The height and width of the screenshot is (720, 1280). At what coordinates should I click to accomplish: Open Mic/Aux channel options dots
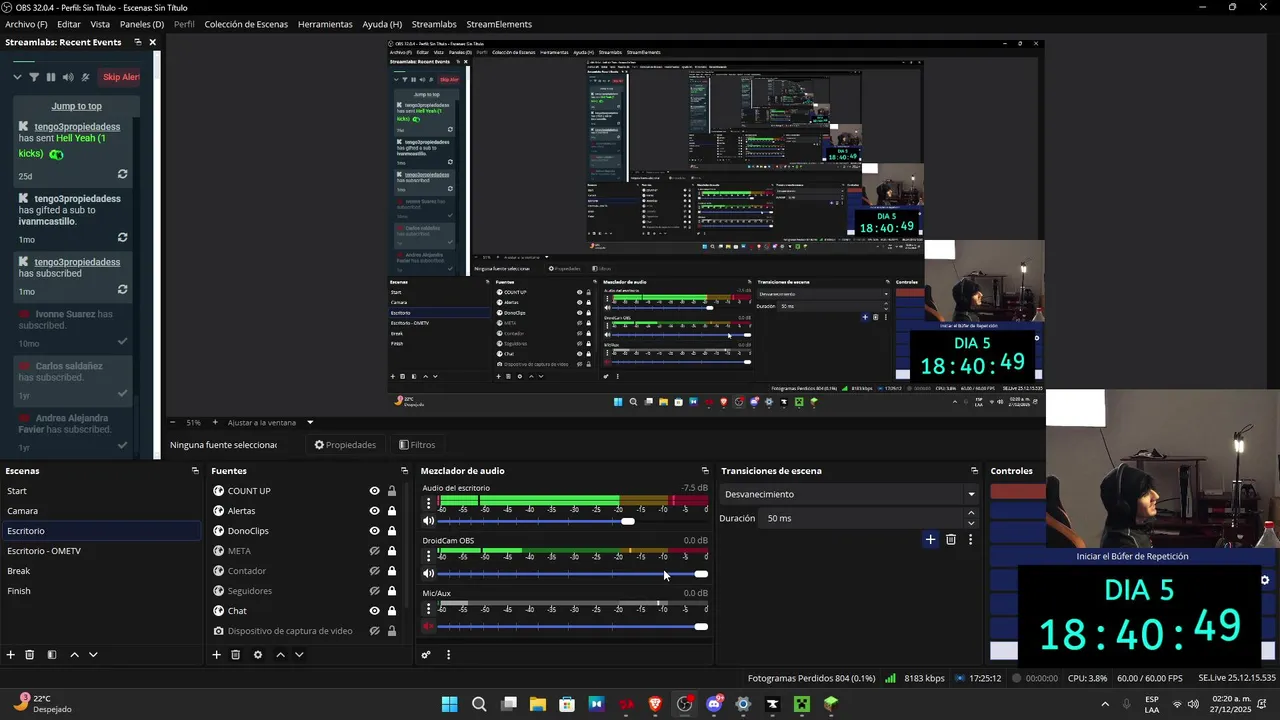429,608
